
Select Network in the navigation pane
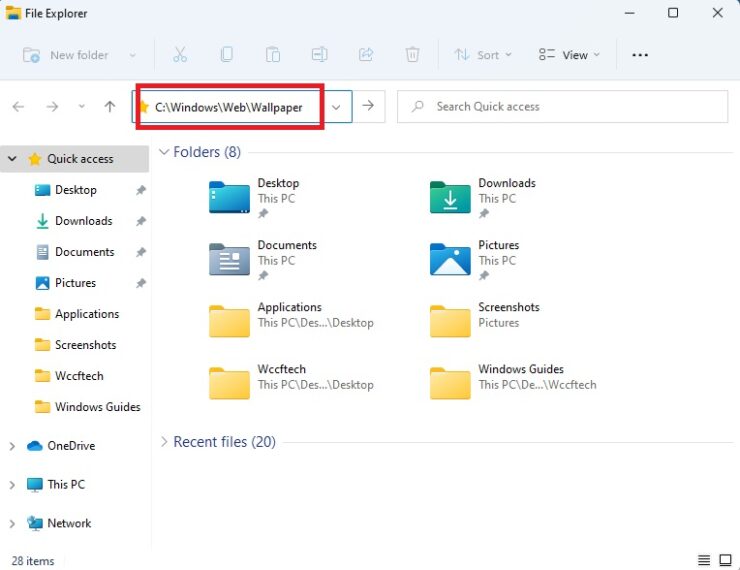[69, 523]
